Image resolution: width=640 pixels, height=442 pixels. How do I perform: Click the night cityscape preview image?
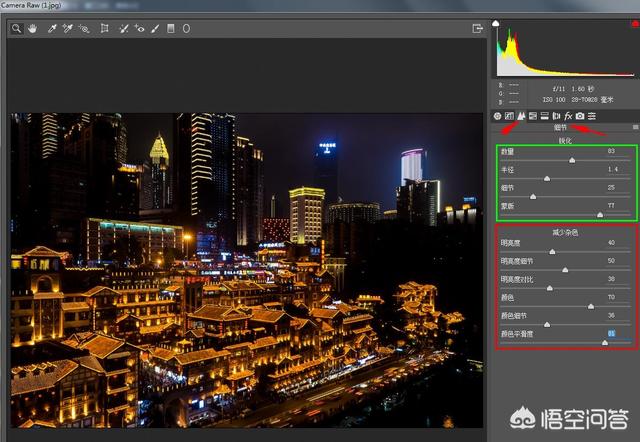point(247,270)
